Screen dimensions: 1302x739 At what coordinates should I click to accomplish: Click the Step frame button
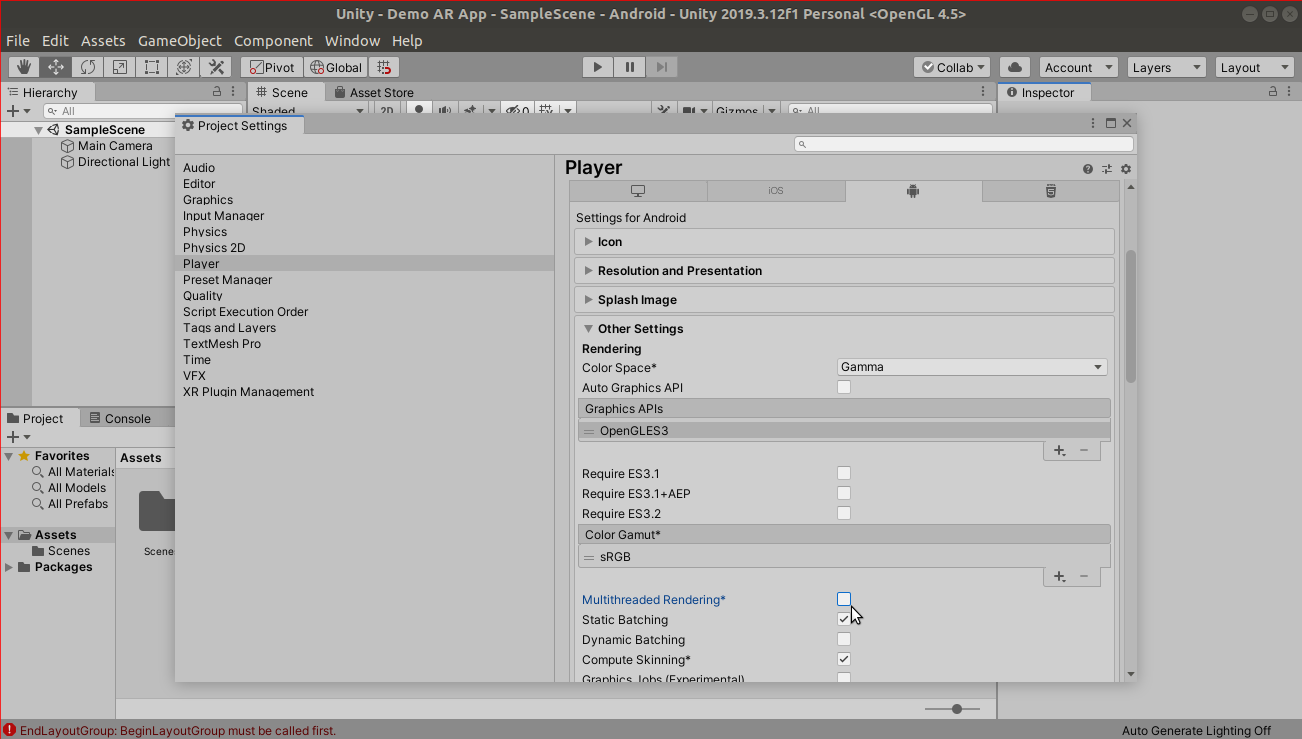(662, 67)
